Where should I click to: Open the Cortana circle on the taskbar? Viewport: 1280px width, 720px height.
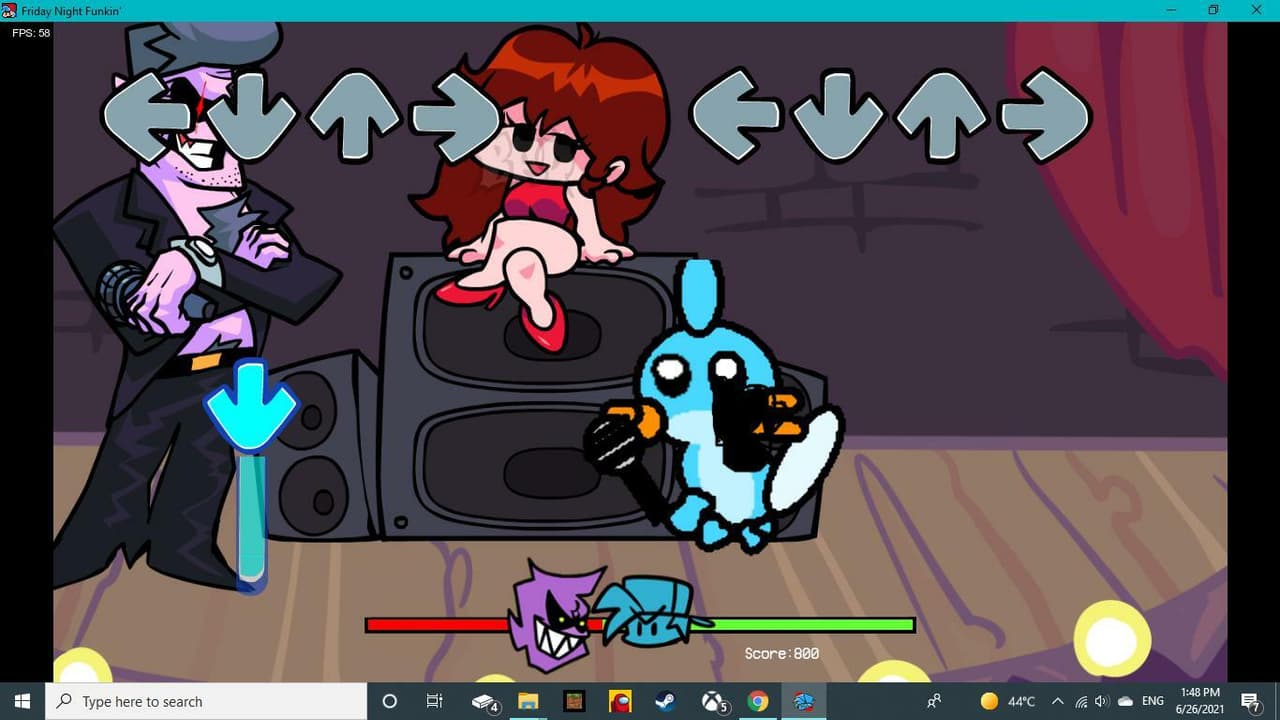[390, 701]
